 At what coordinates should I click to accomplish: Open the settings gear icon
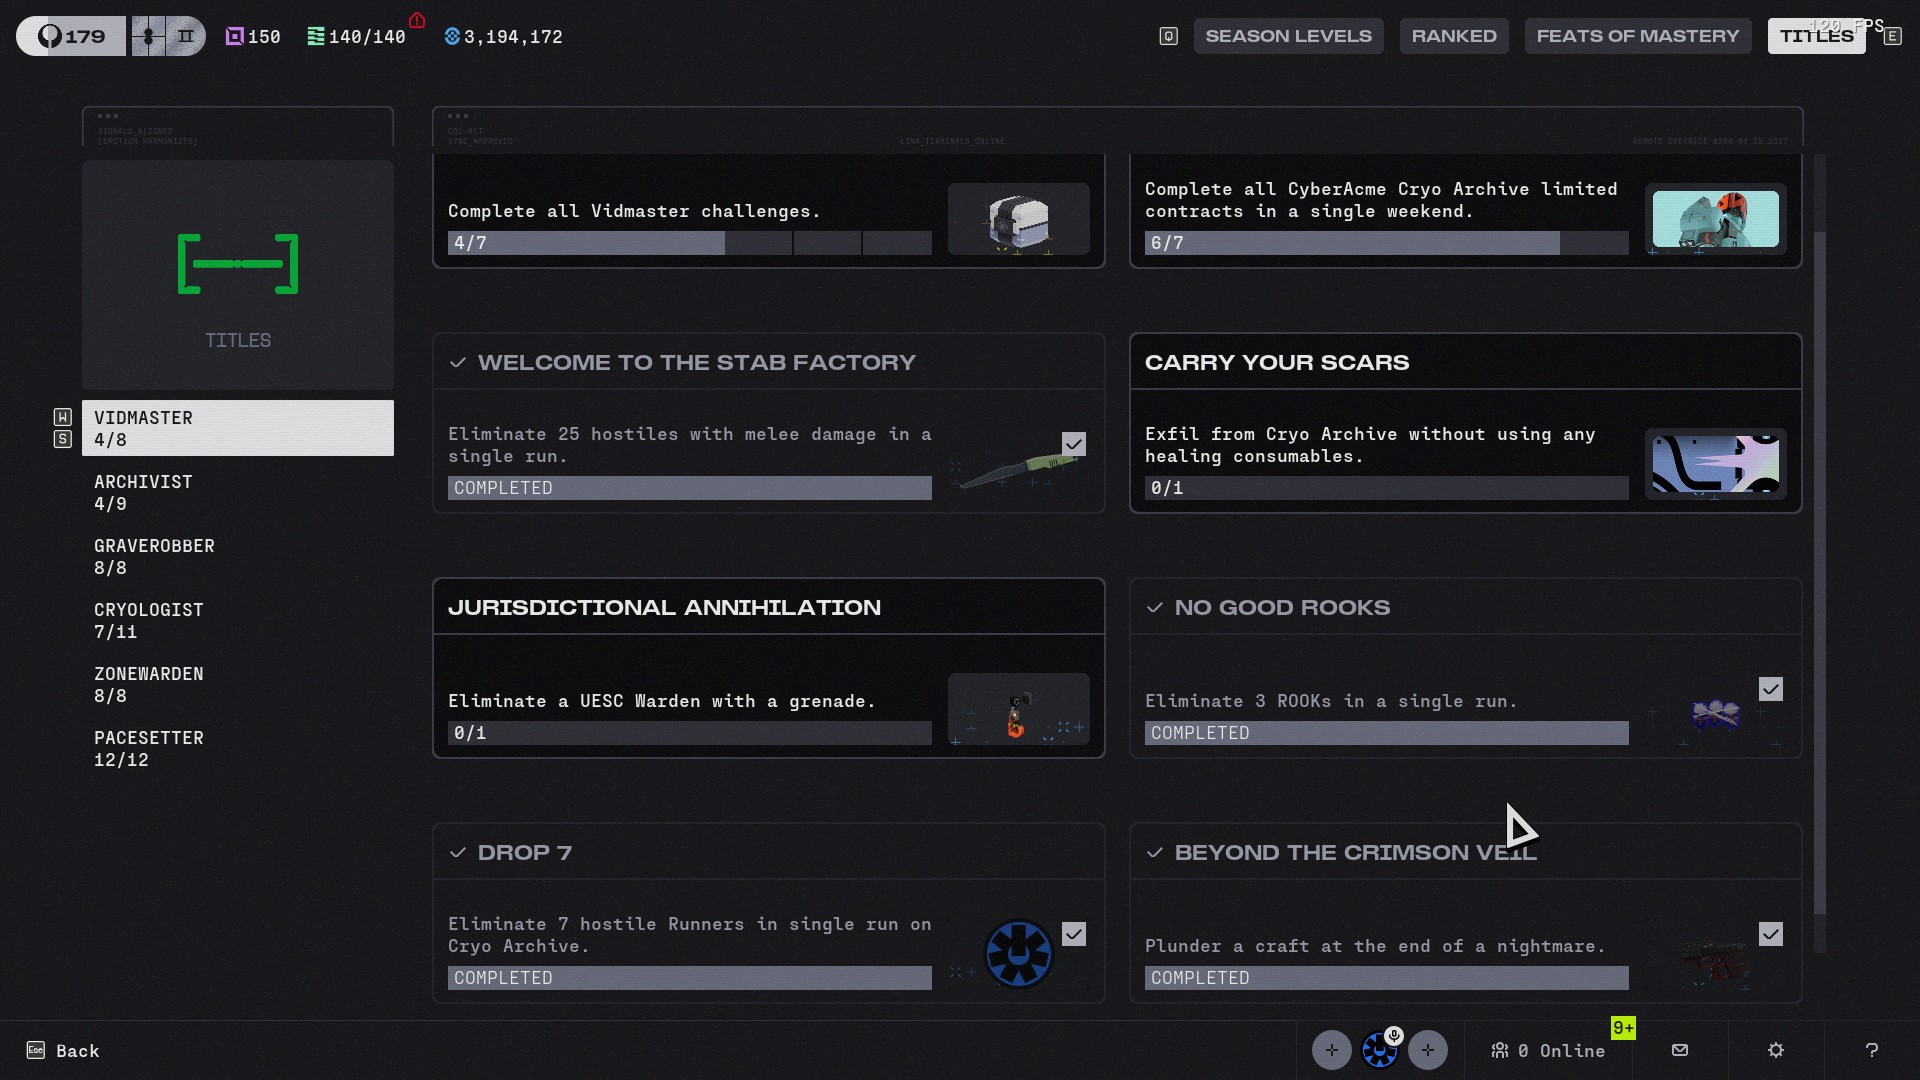pyautogui.click(x=1776, y=1050)
